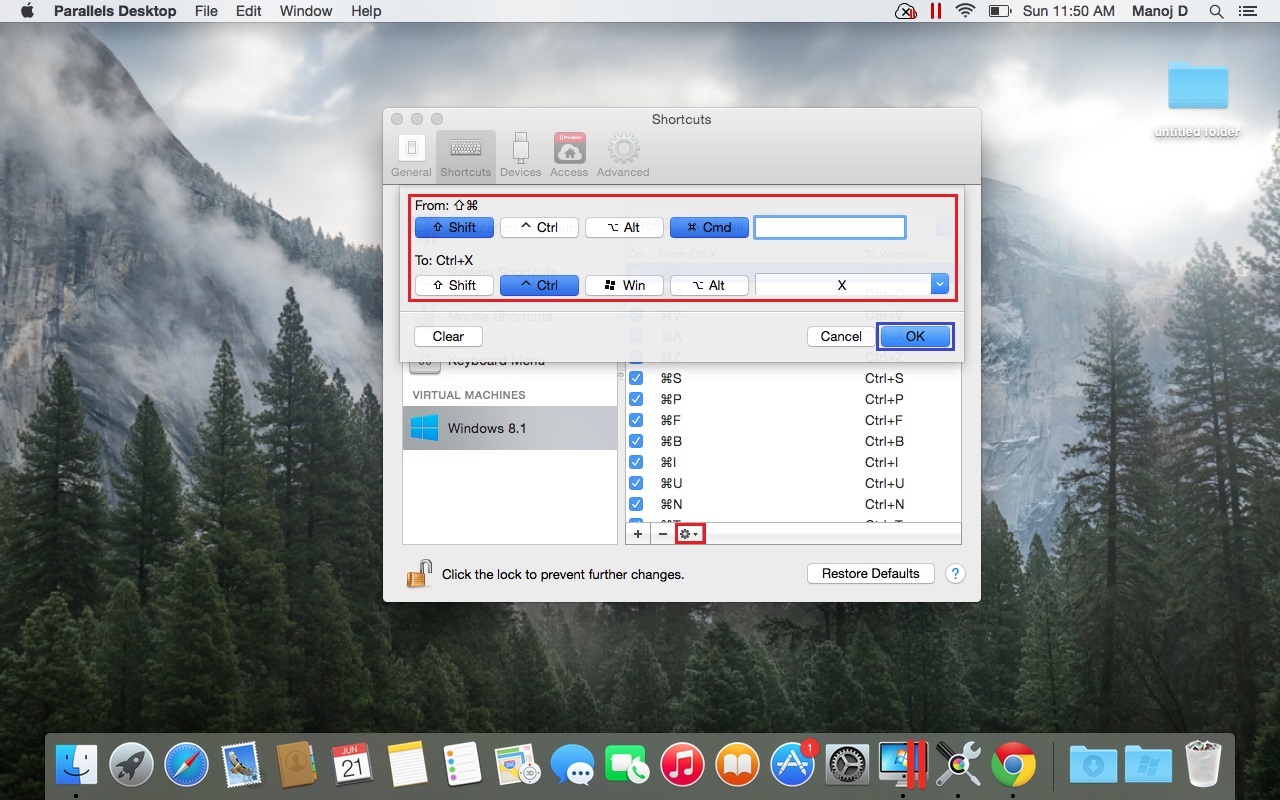Image resolution: width=1280 pixels, height=800 pixels.
Task: Open the Parallels Desktop application menu
Action: pyautogui.click(x=114, y=11)
